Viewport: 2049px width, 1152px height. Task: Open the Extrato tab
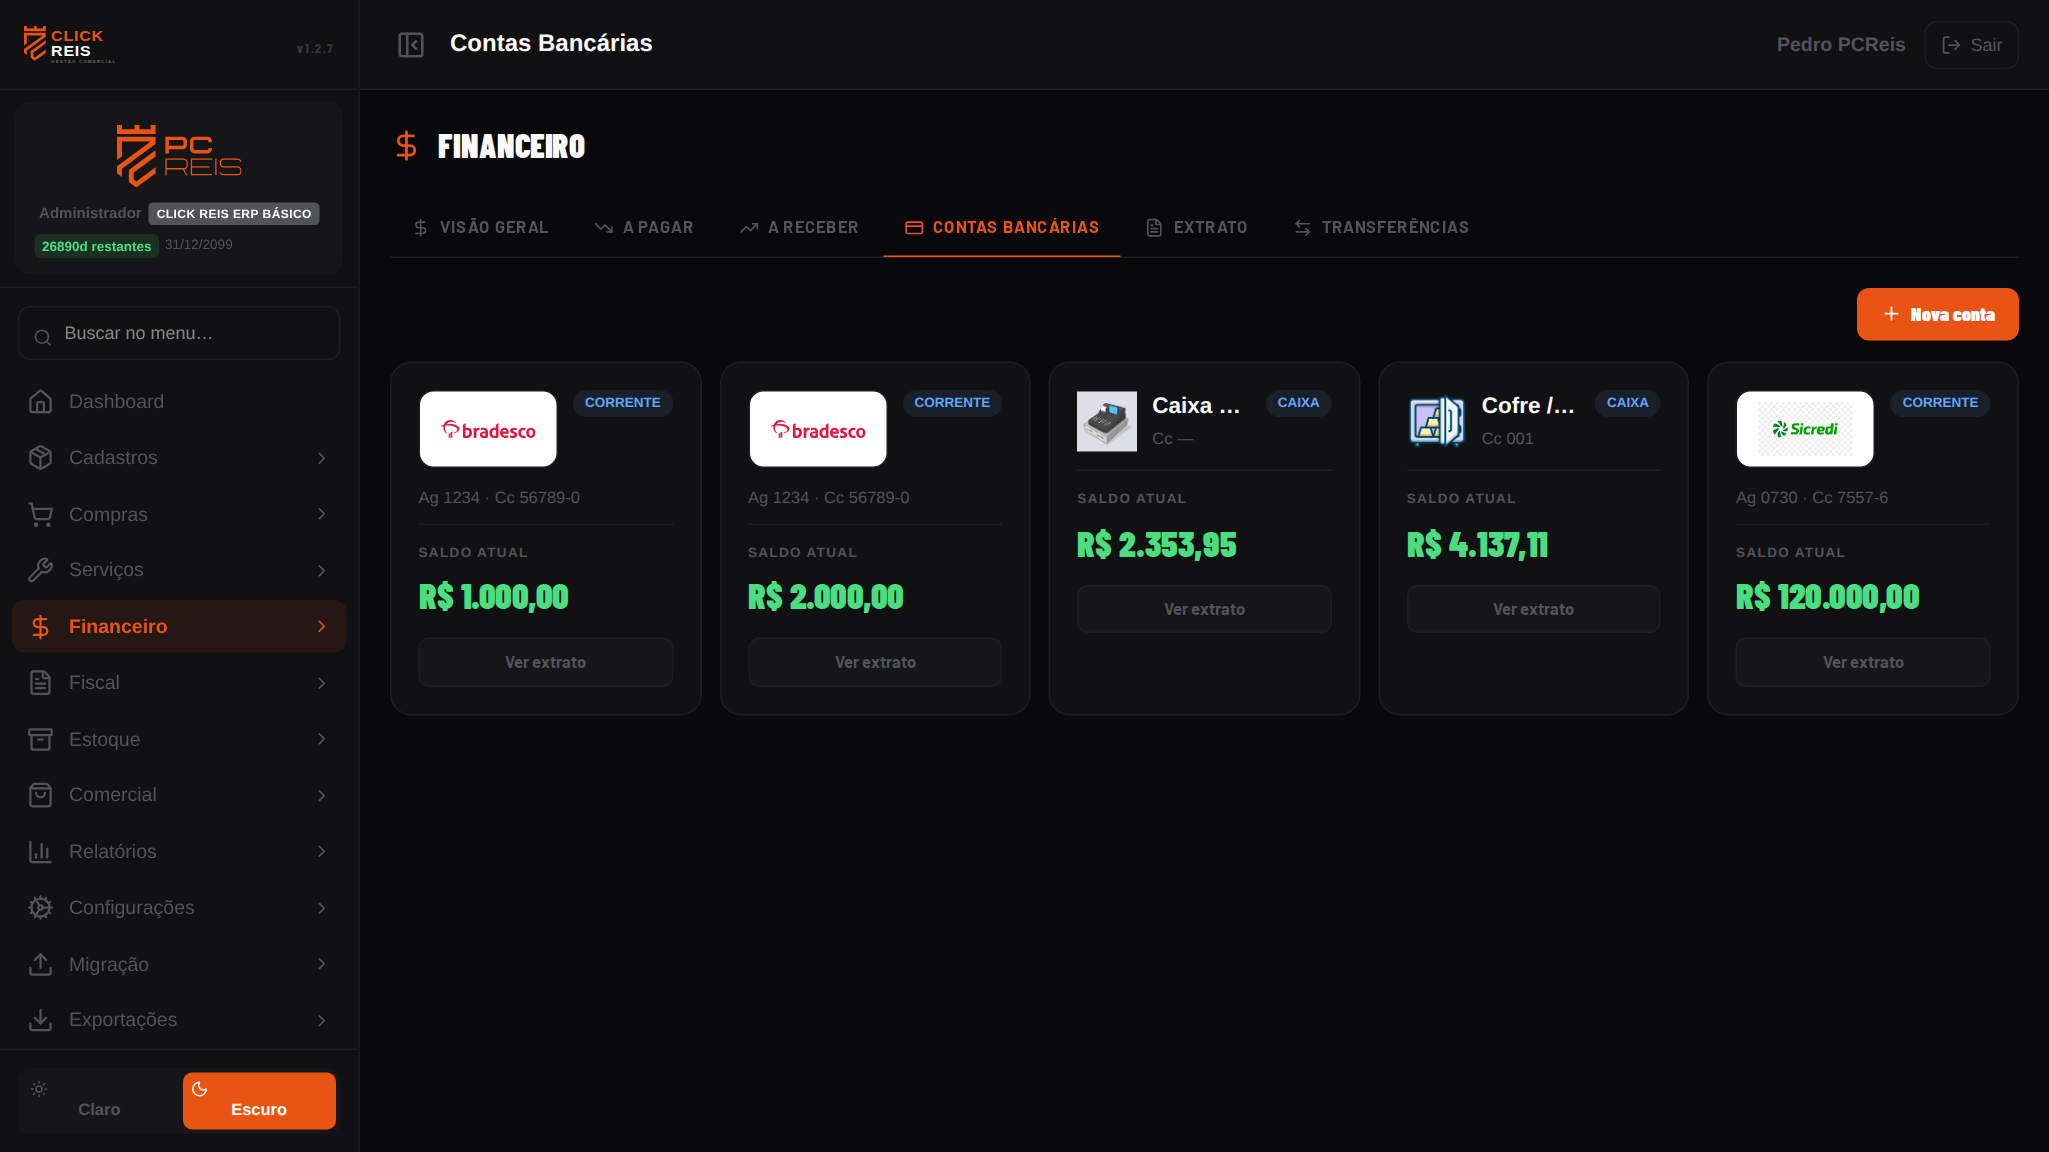click(x=1196, y=228)
